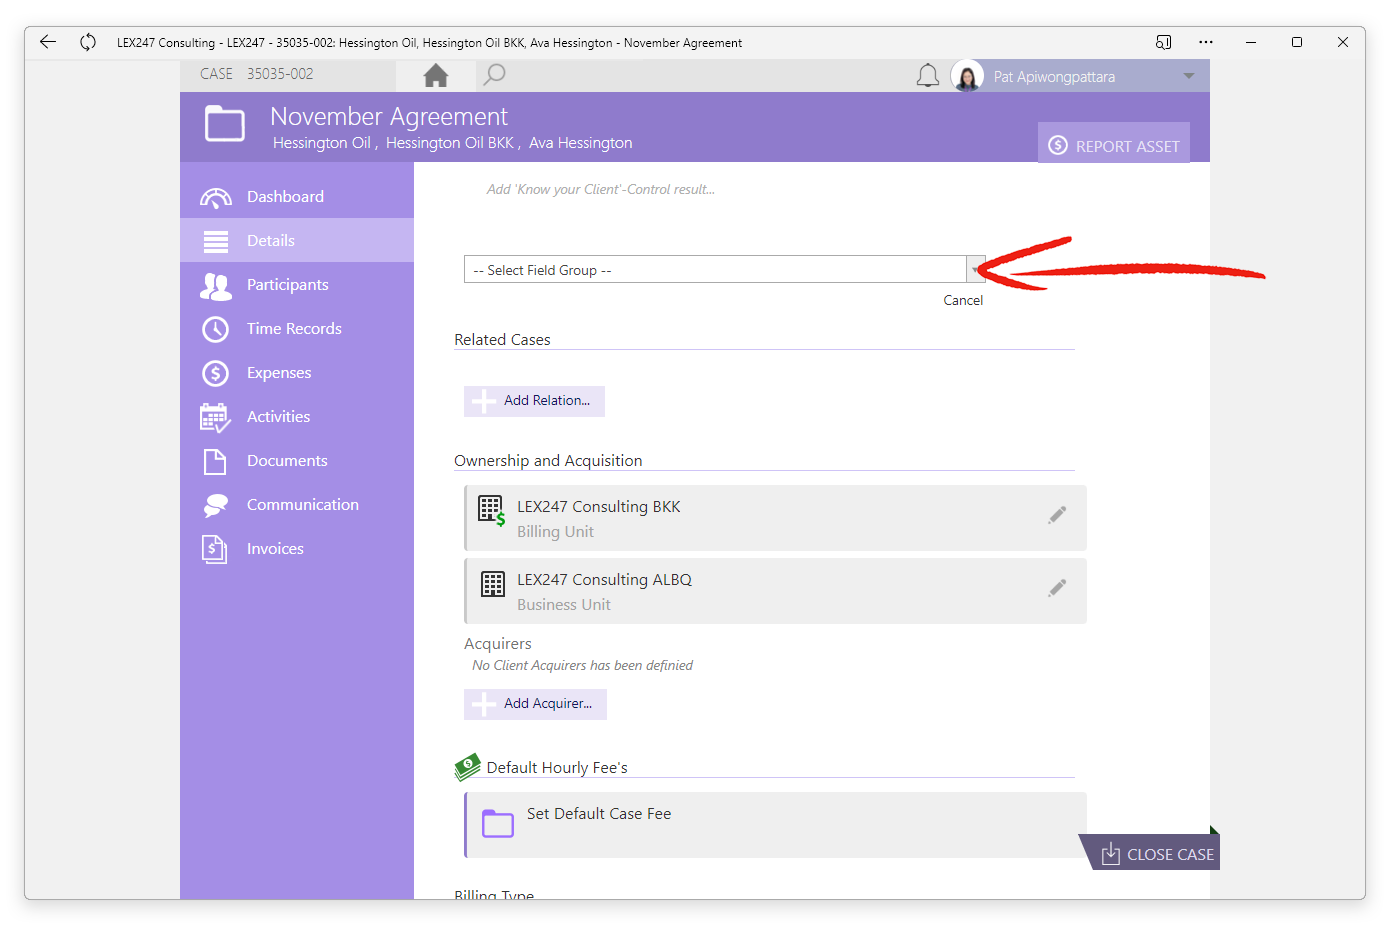Open Activities in the sidebar
Image resolution: width=1390 pixels, height=925 pixels.
[297, 417]
